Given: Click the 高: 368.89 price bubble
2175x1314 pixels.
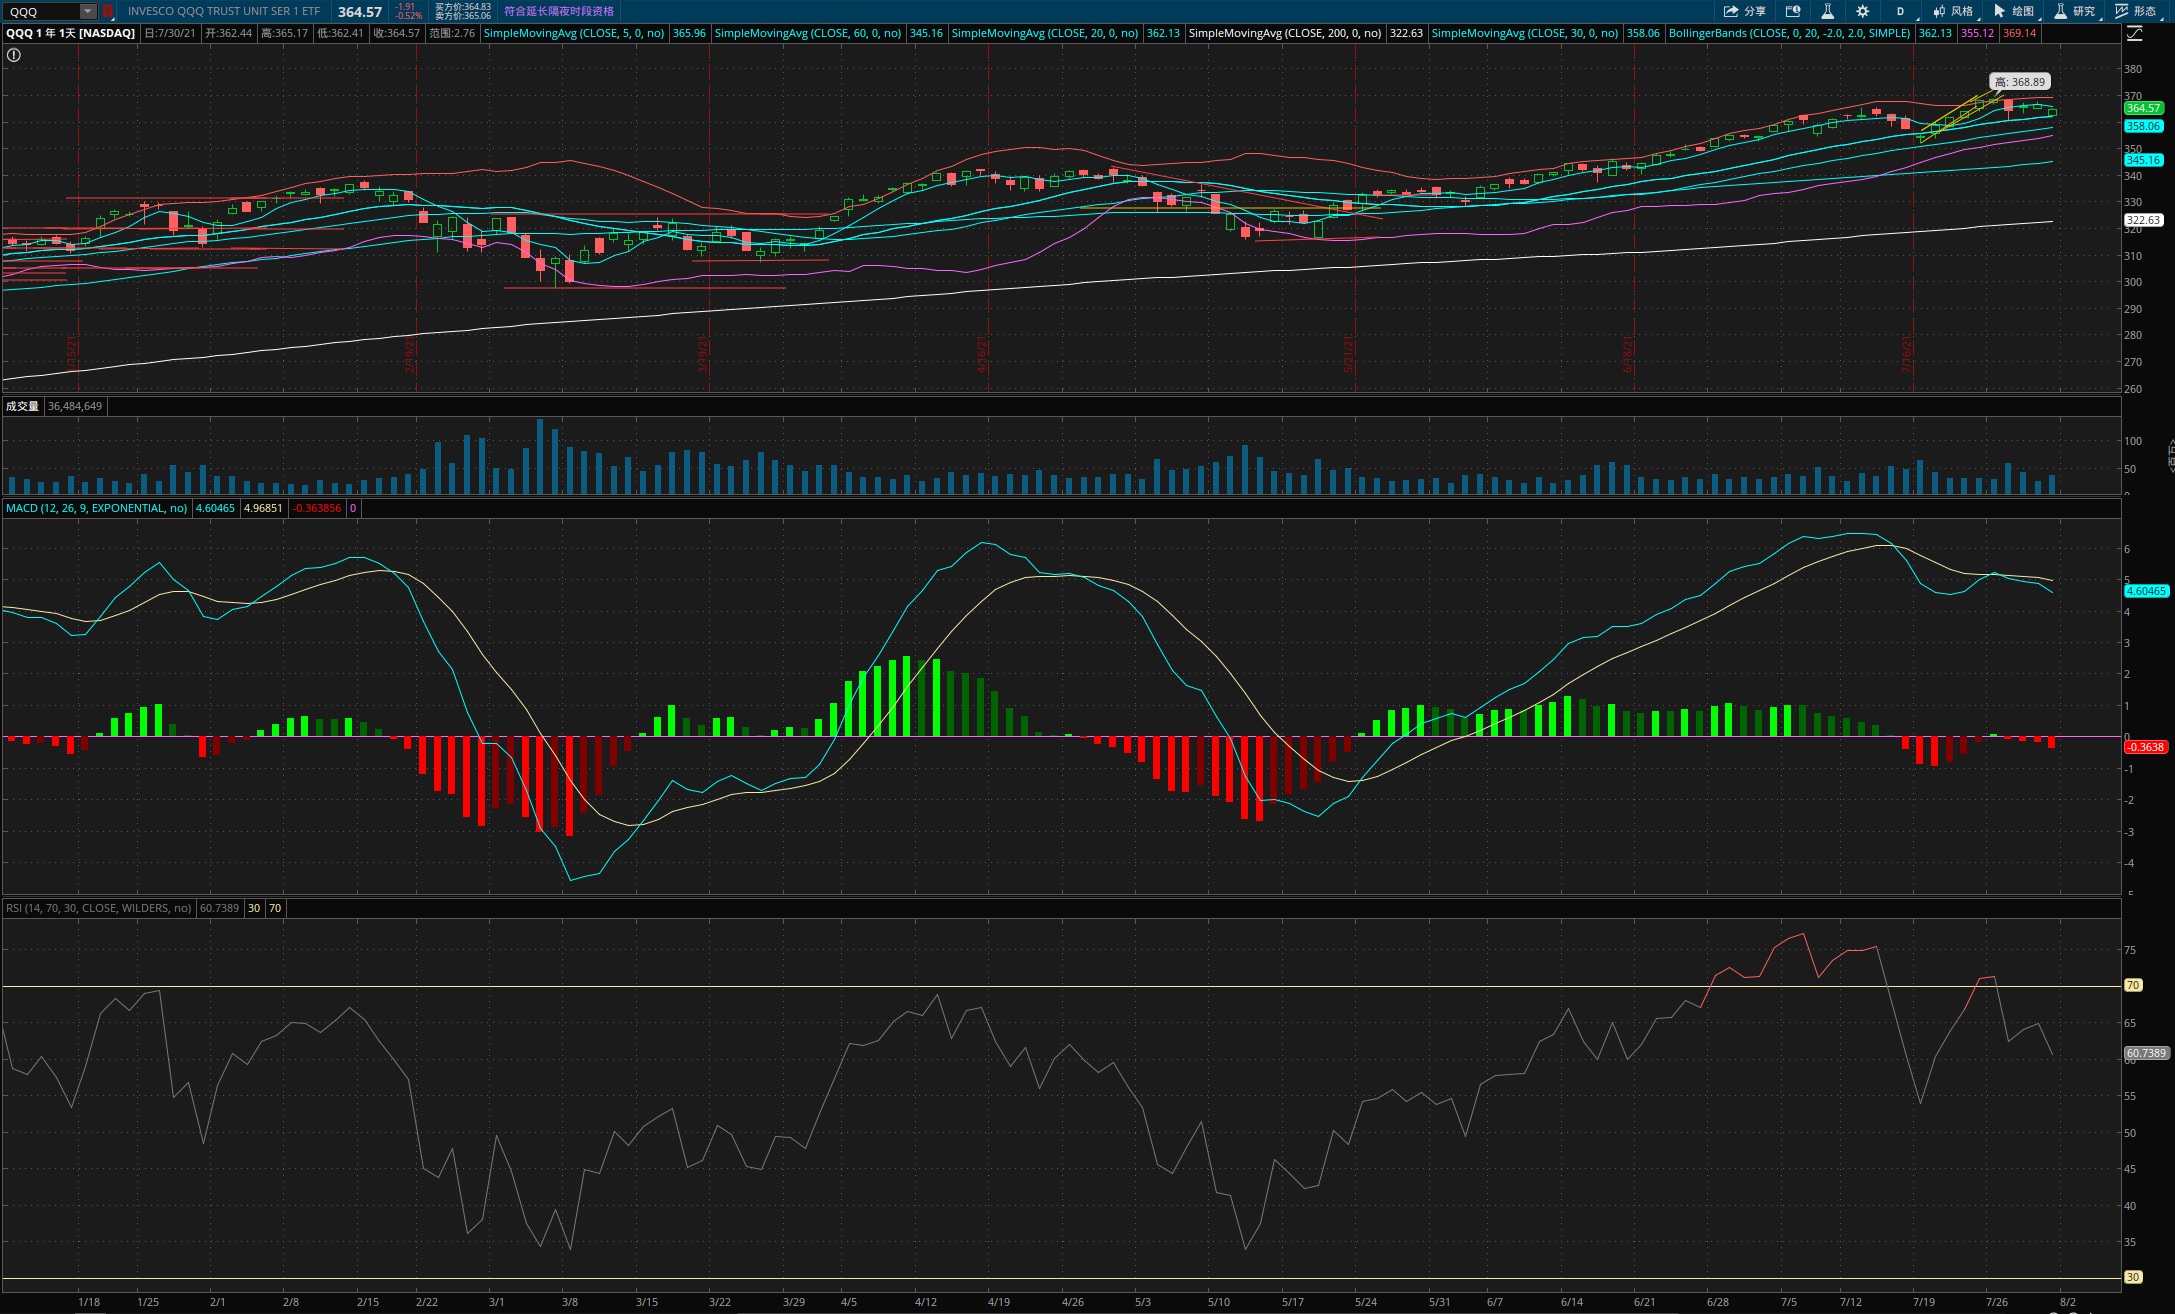Looking at the screenshot, I should tap(2020, 82).
